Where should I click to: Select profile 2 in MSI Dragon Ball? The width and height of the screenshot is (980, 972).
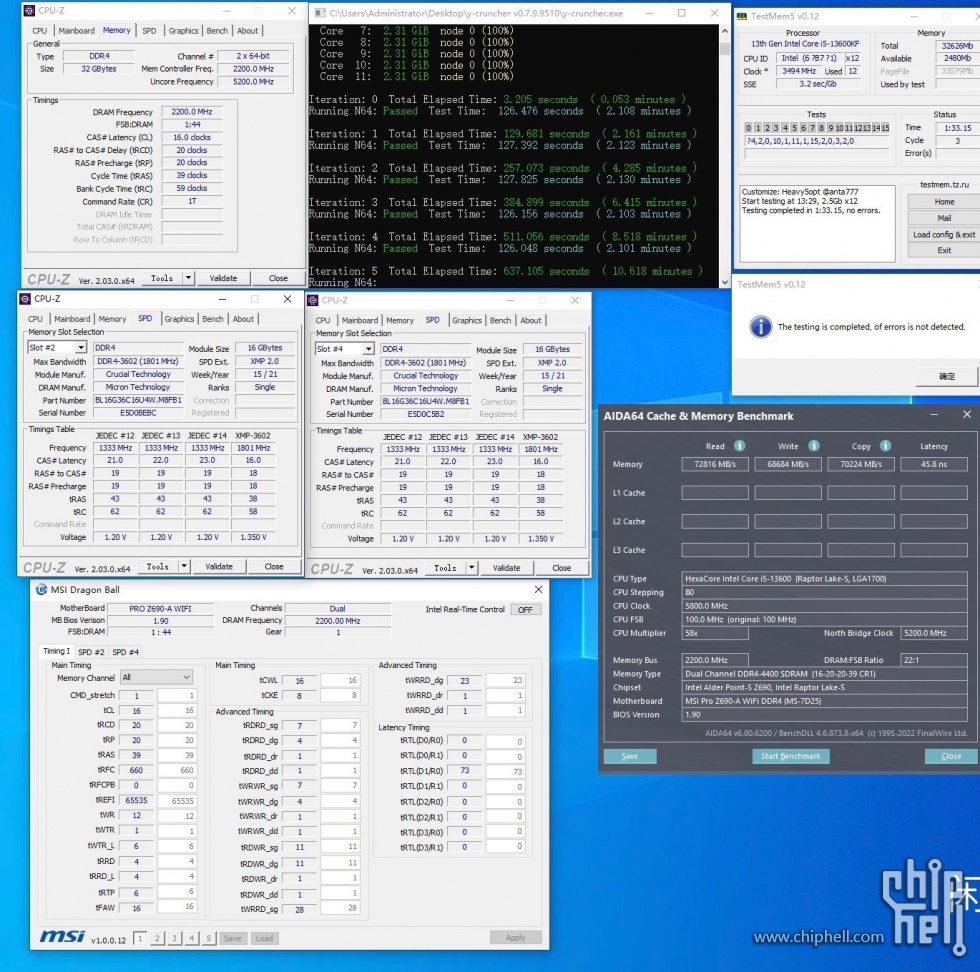coord(158,938)
